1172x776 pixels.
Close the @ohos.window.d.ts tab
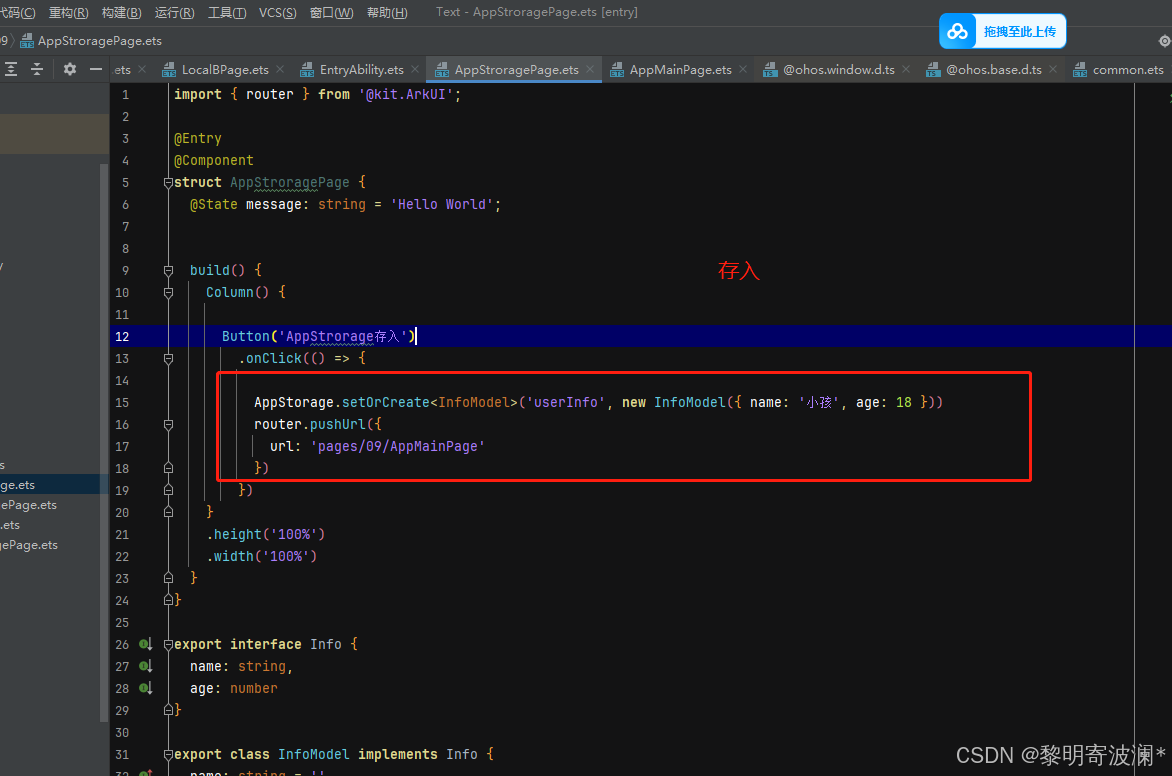point(907,69)
